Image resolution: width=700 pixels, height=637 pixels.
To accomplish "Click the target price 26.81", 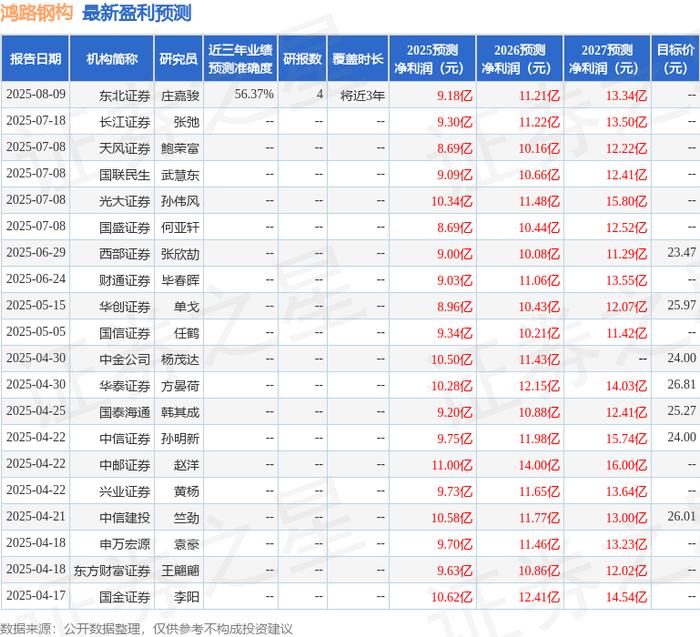I will [x=682, y=384].
